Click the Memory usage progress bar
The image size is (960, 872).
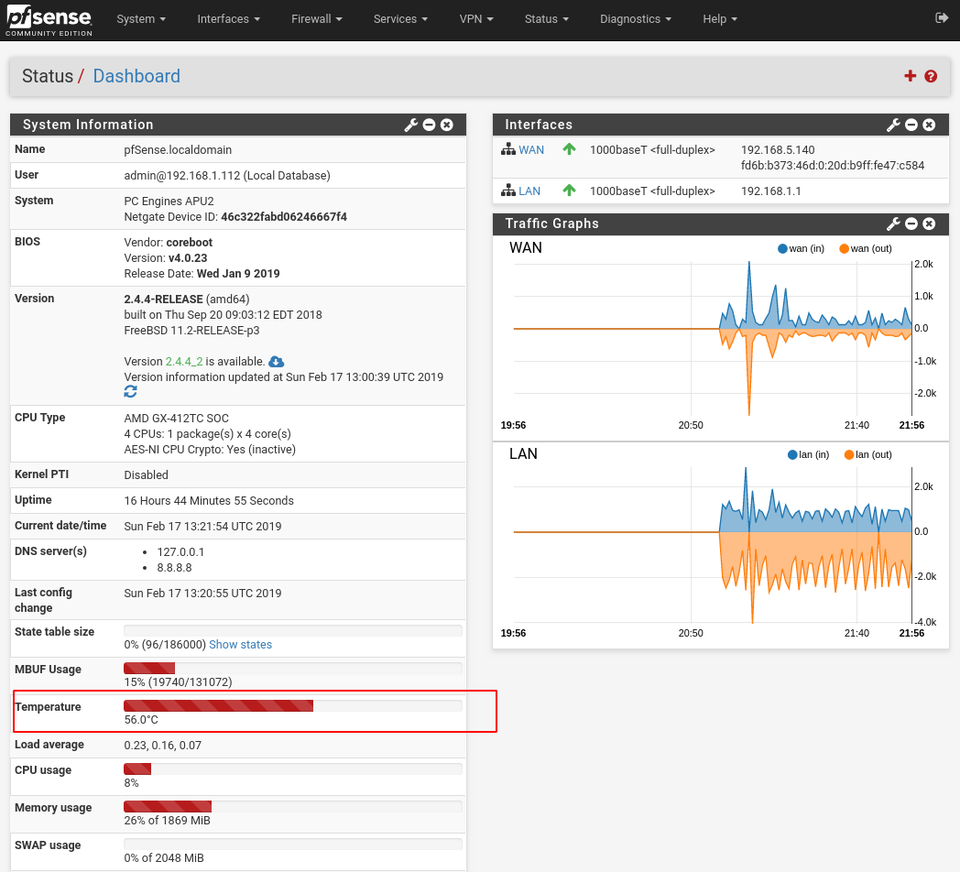293,806
